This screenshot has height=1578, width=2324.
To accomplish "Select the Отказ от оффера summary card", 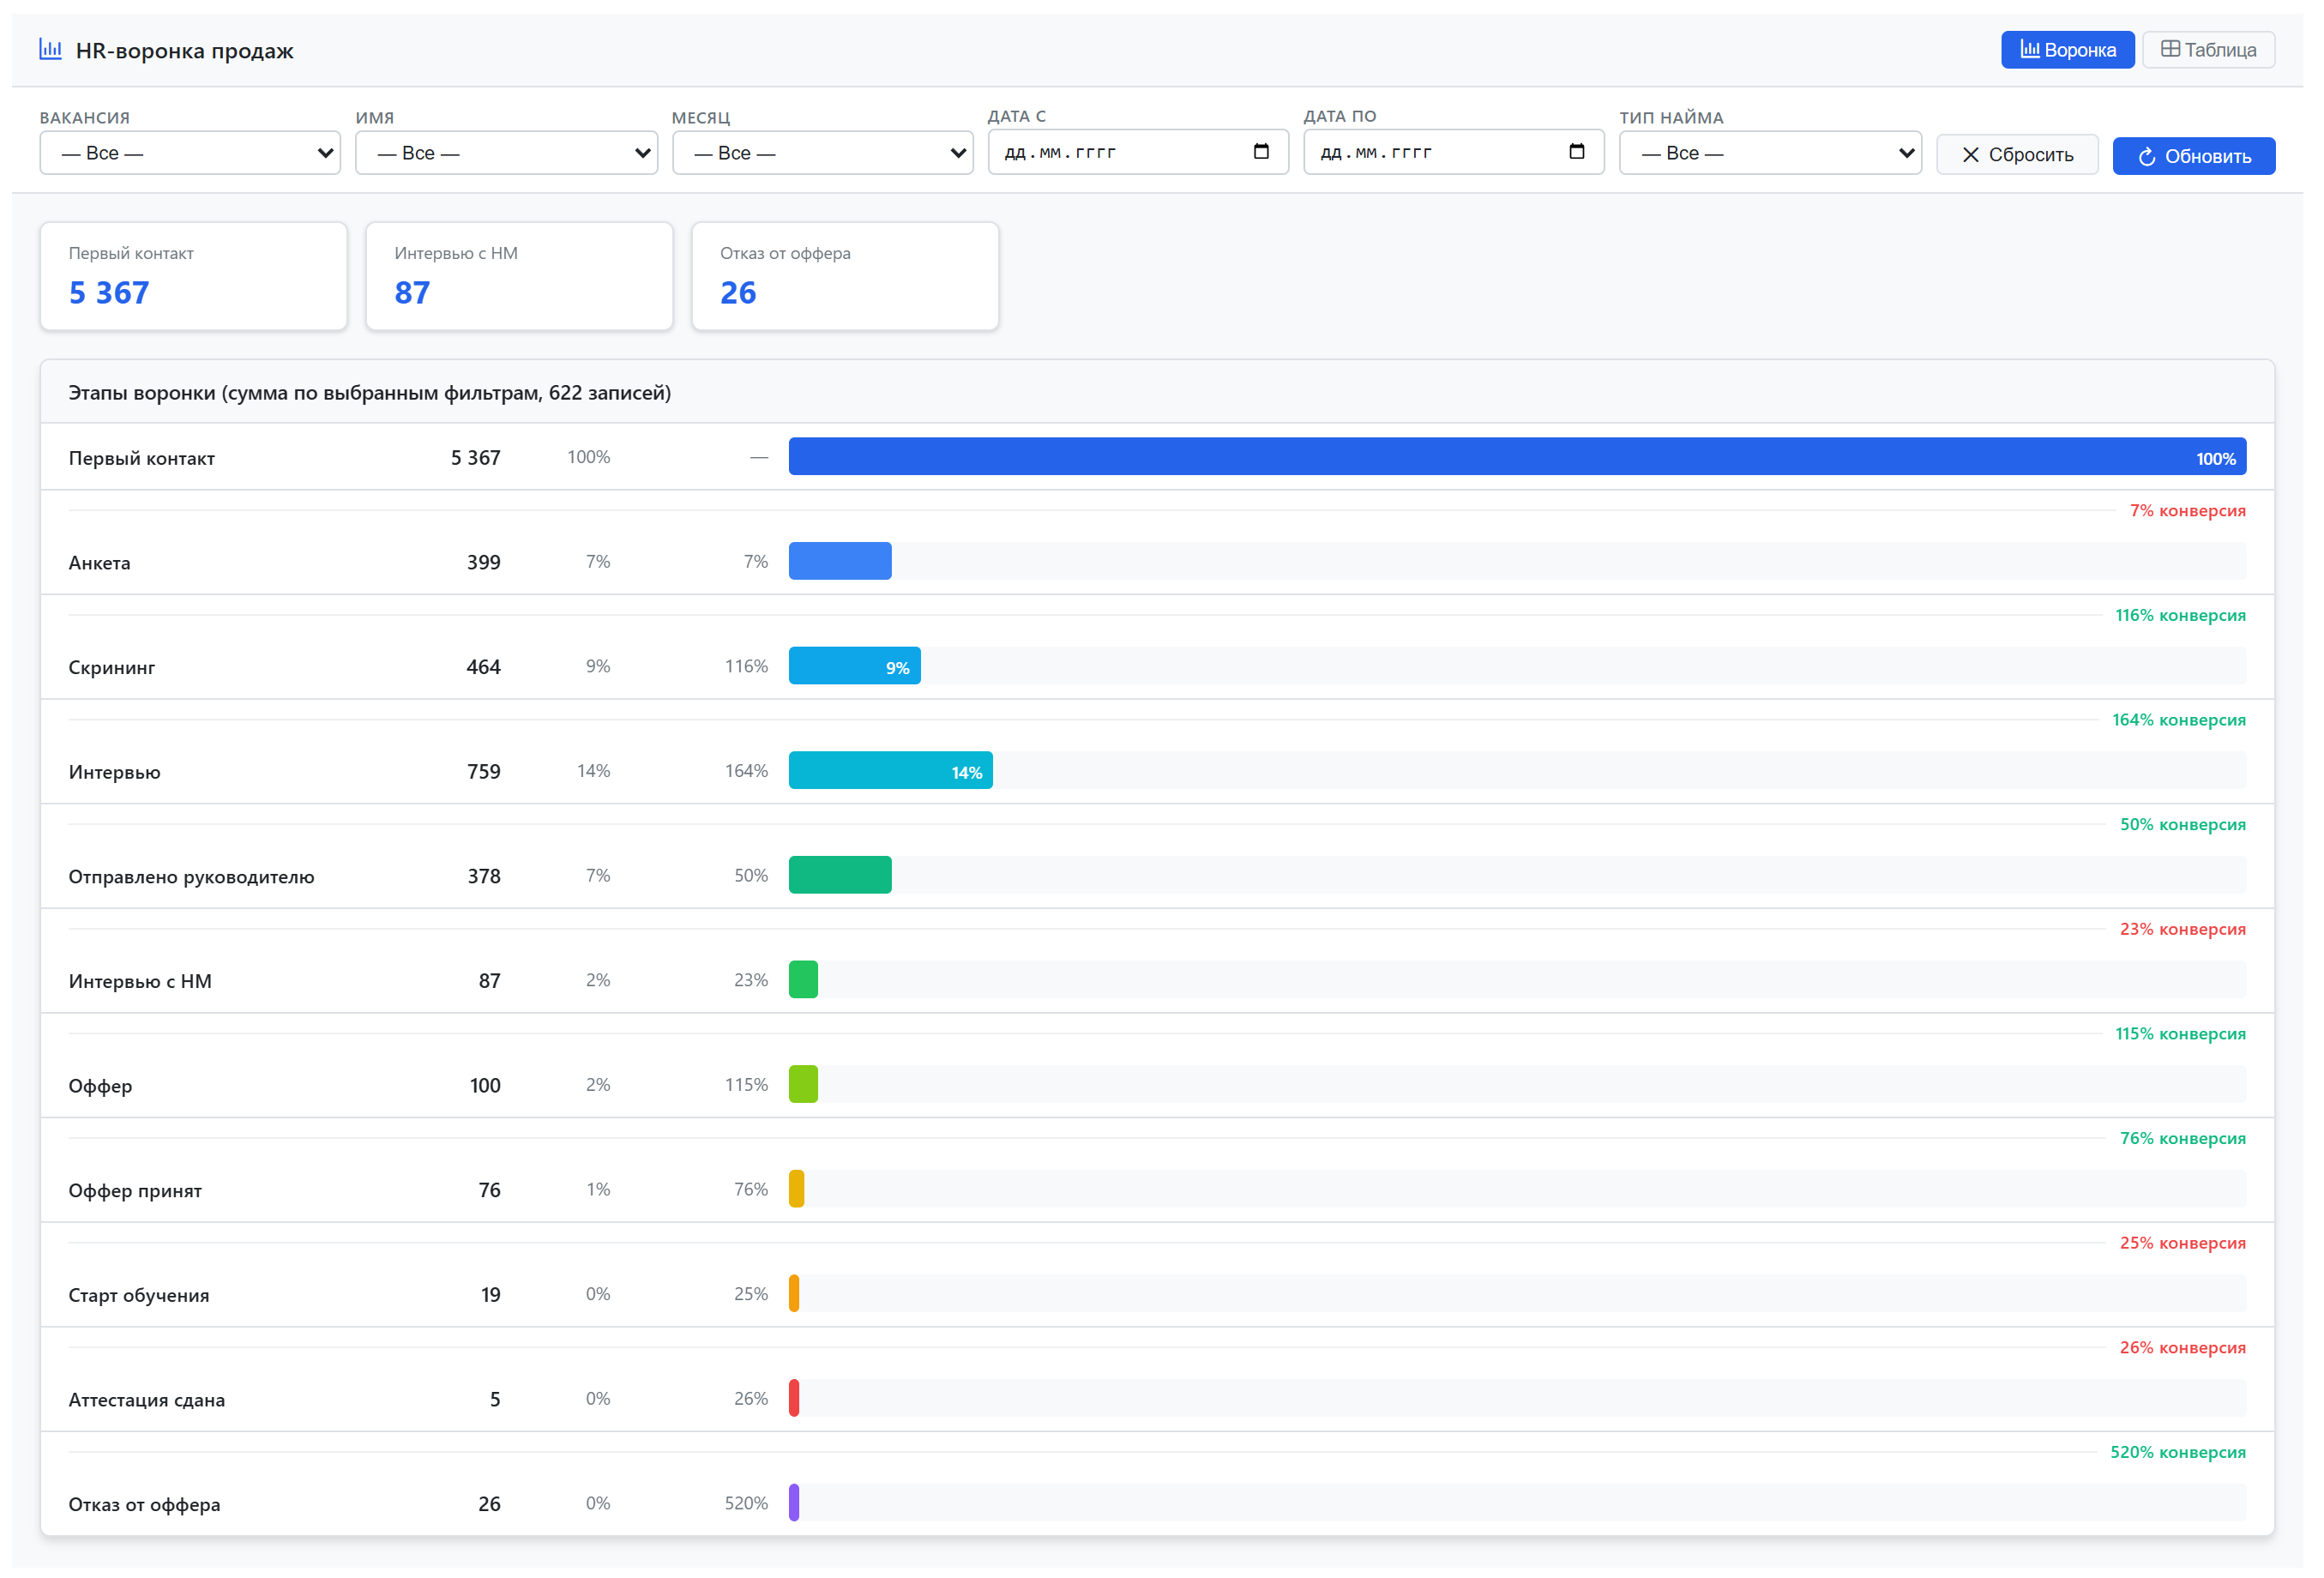I will [x=846, y=276].
